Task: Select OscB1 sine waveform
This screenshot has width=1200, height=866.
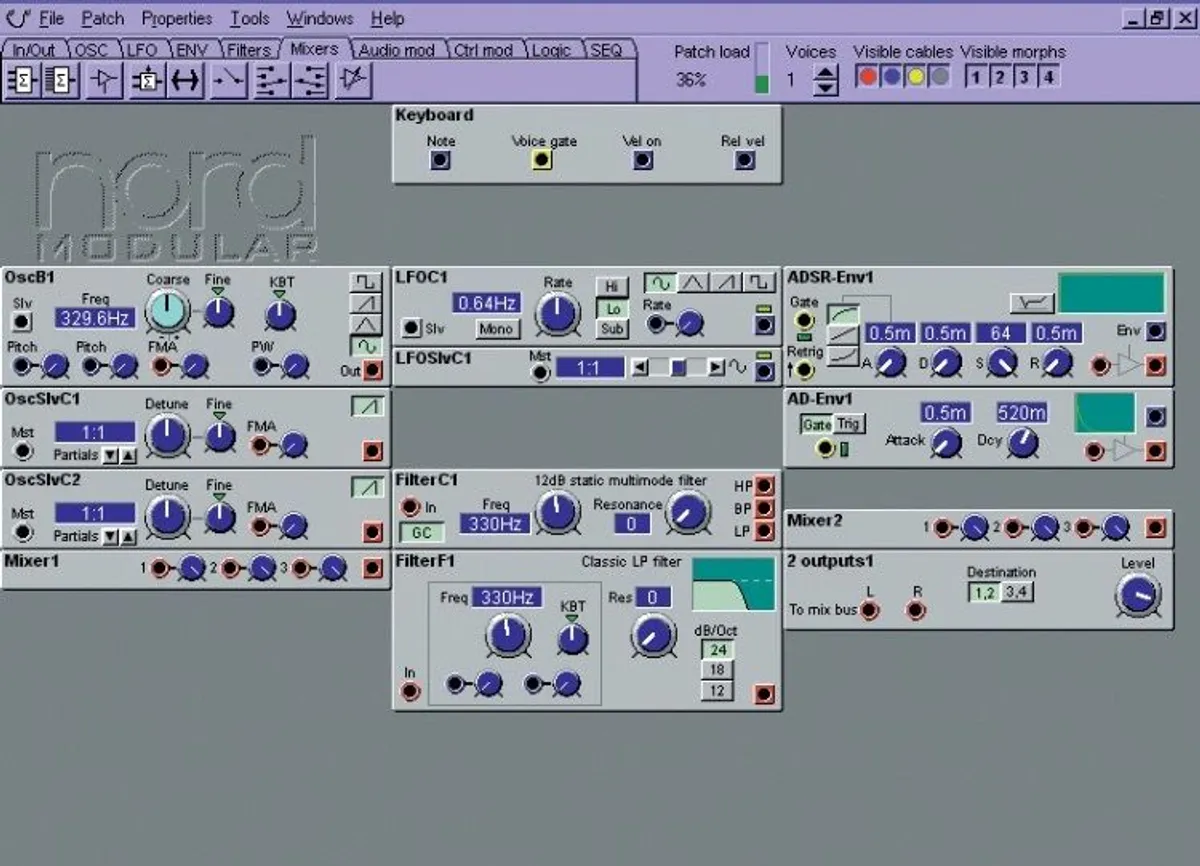Action: pos(366,345)
